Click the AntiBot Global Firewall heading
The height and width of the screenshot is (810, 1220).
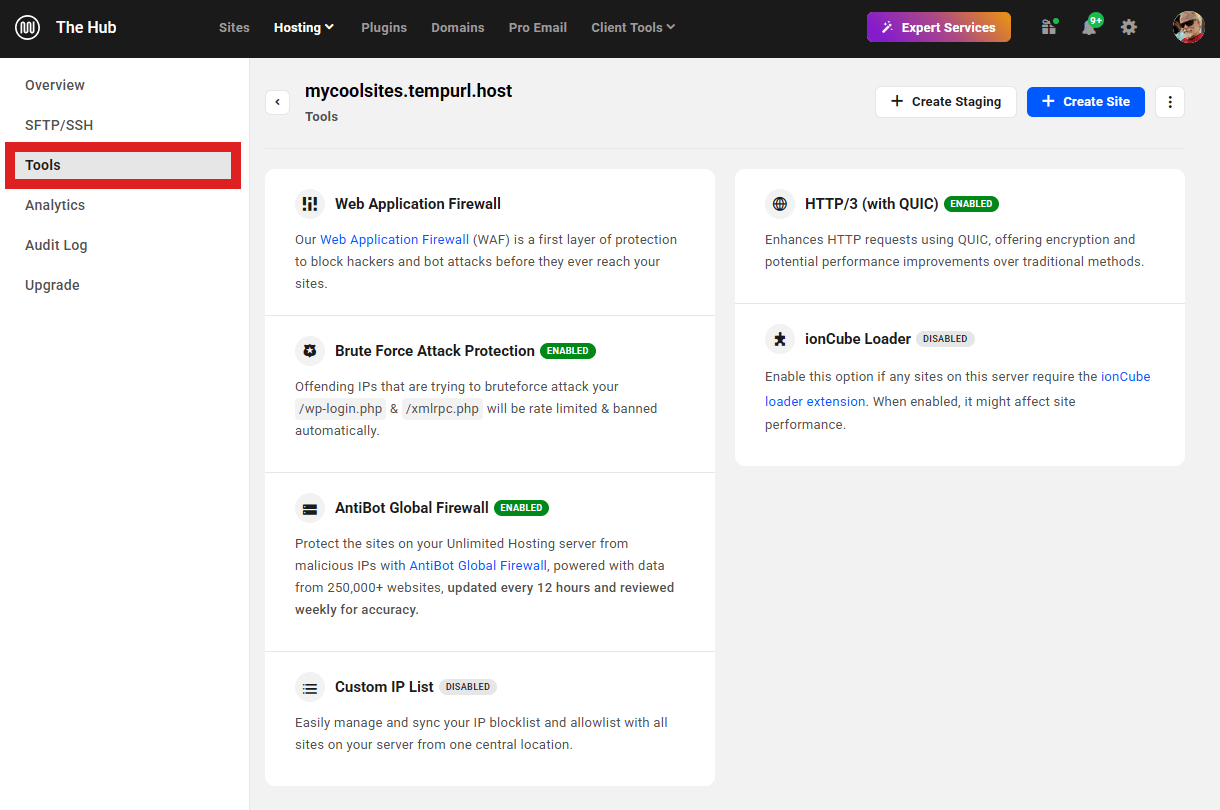pyautogui.click(x=412, y=508)
